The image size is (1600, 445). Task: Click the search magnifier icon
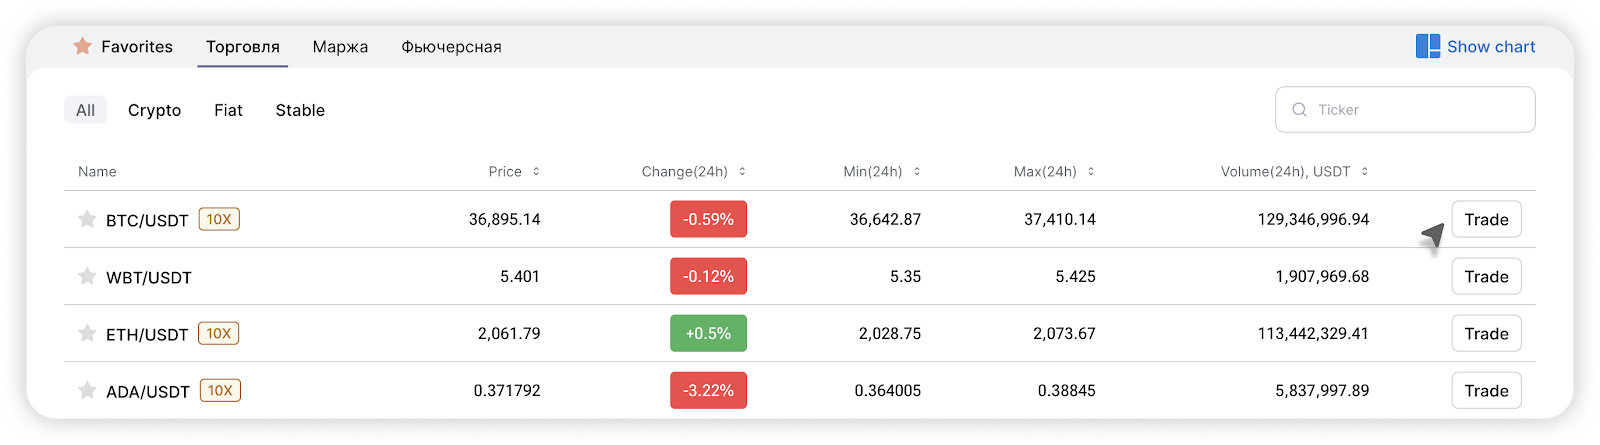click(x=1299, y=110)
